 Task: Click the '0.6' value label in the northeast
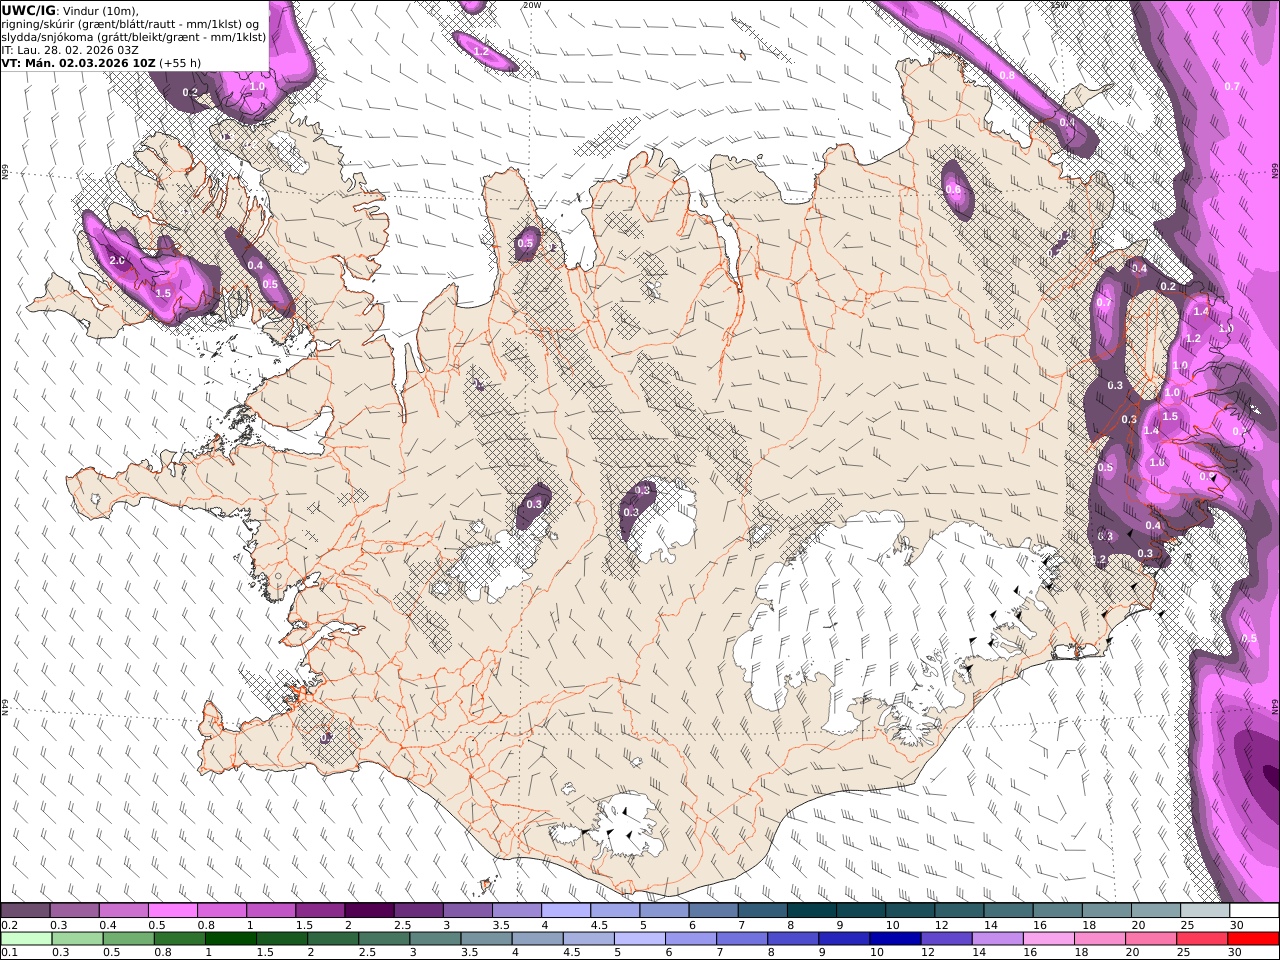coord(952,190)
